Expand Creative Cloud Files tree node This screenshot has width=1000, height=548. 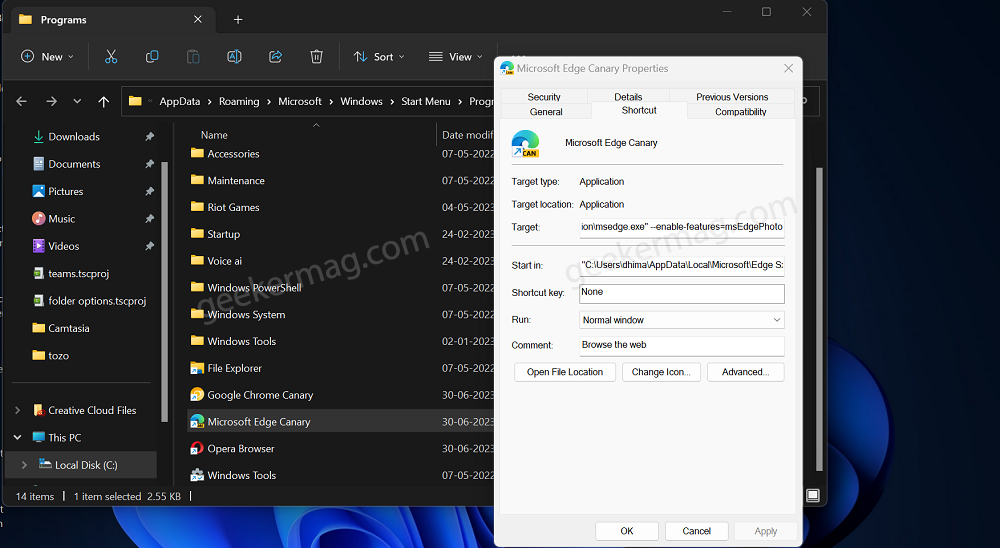coord(18,410)
